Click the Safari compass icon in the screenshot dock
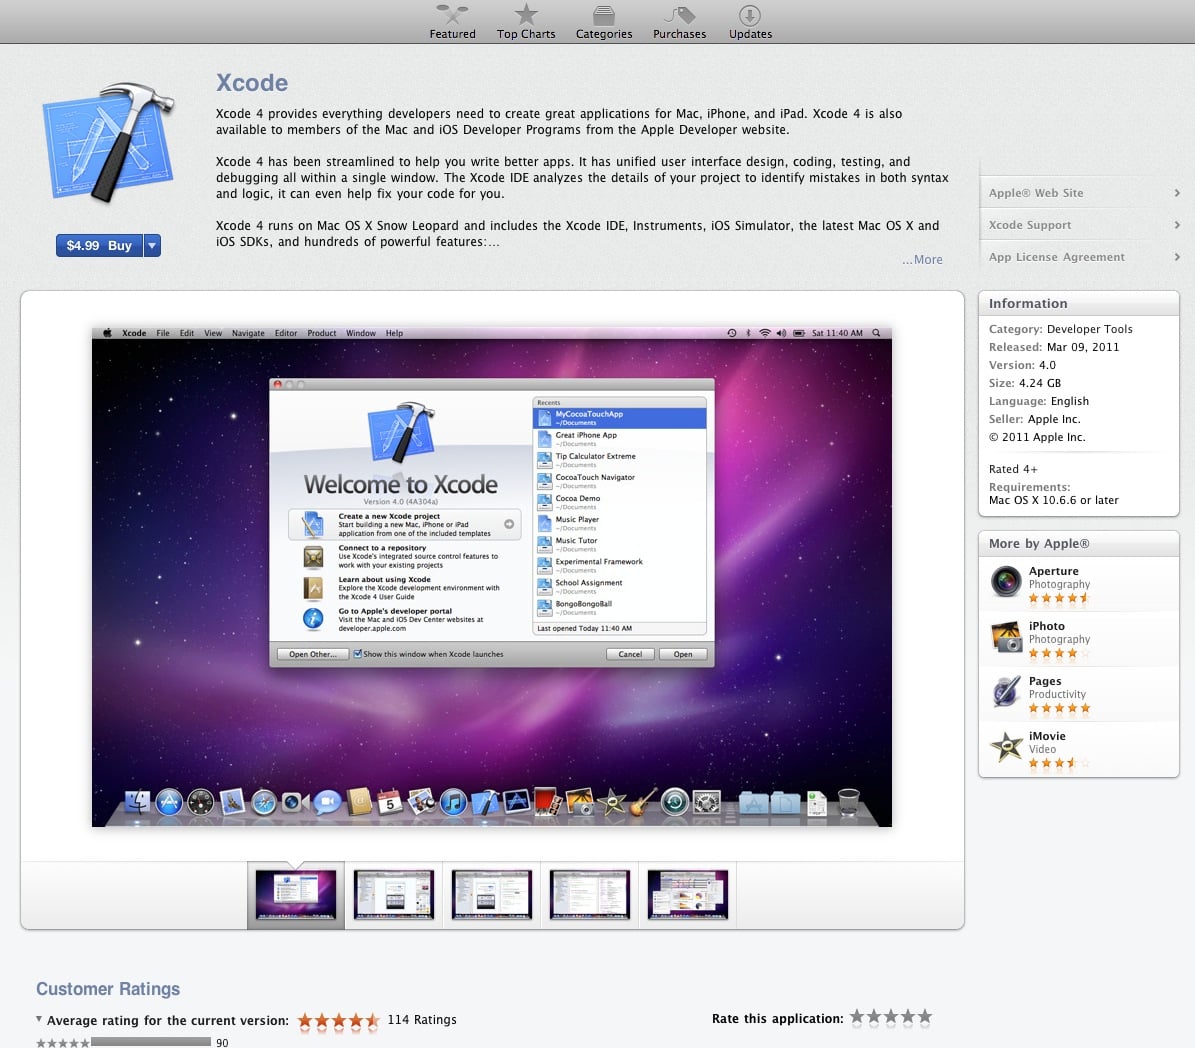Image resolution: width=1195 pixels, height=1048 pixels. click(x=264, y=803)
